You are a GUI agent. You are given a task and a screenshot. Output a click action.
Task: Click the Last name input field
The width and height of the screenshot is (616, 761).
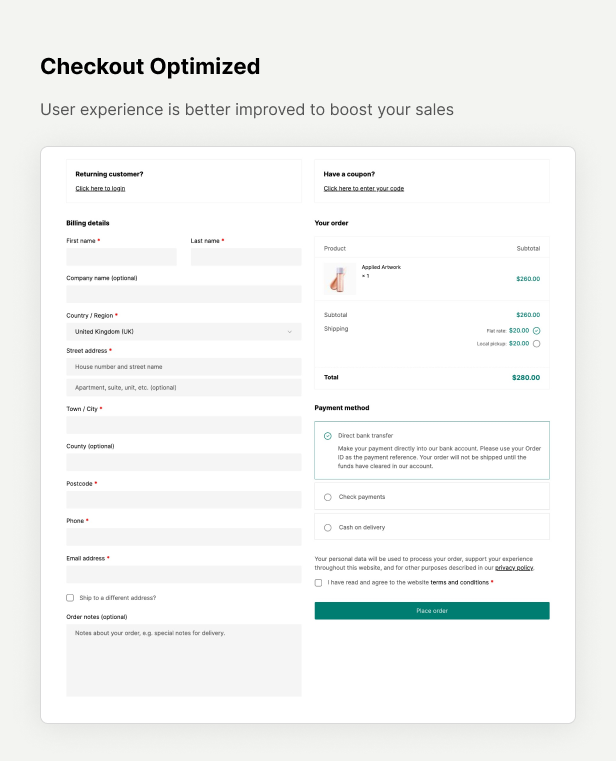(245, 257)
